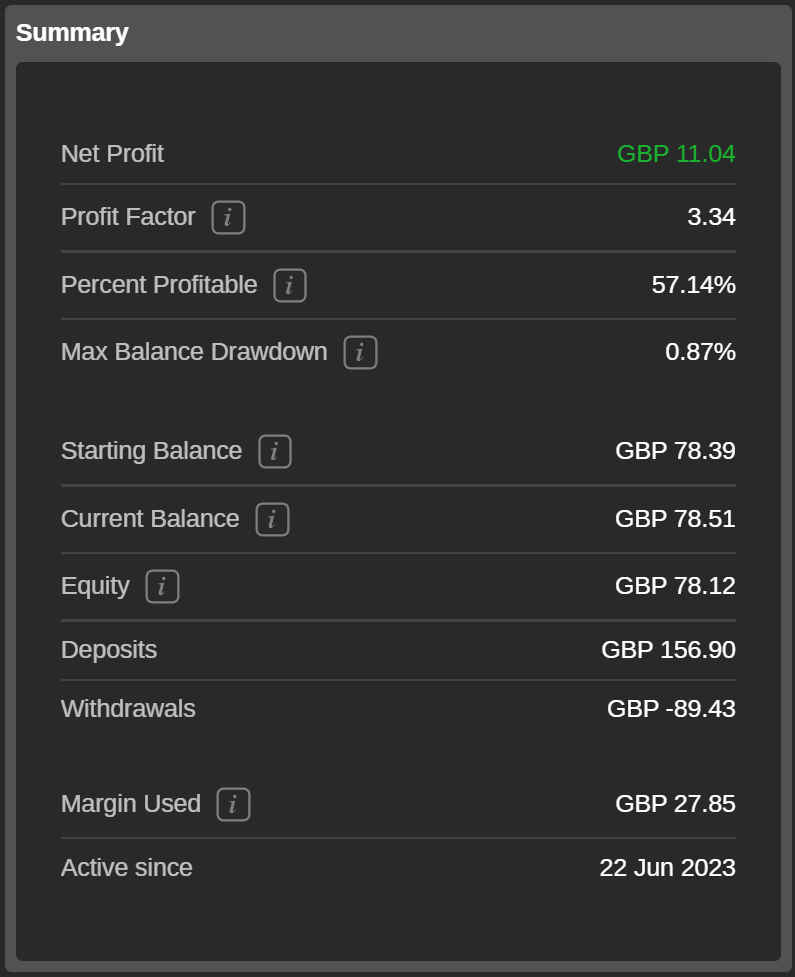Select the Summary panel title

[72, 32]
